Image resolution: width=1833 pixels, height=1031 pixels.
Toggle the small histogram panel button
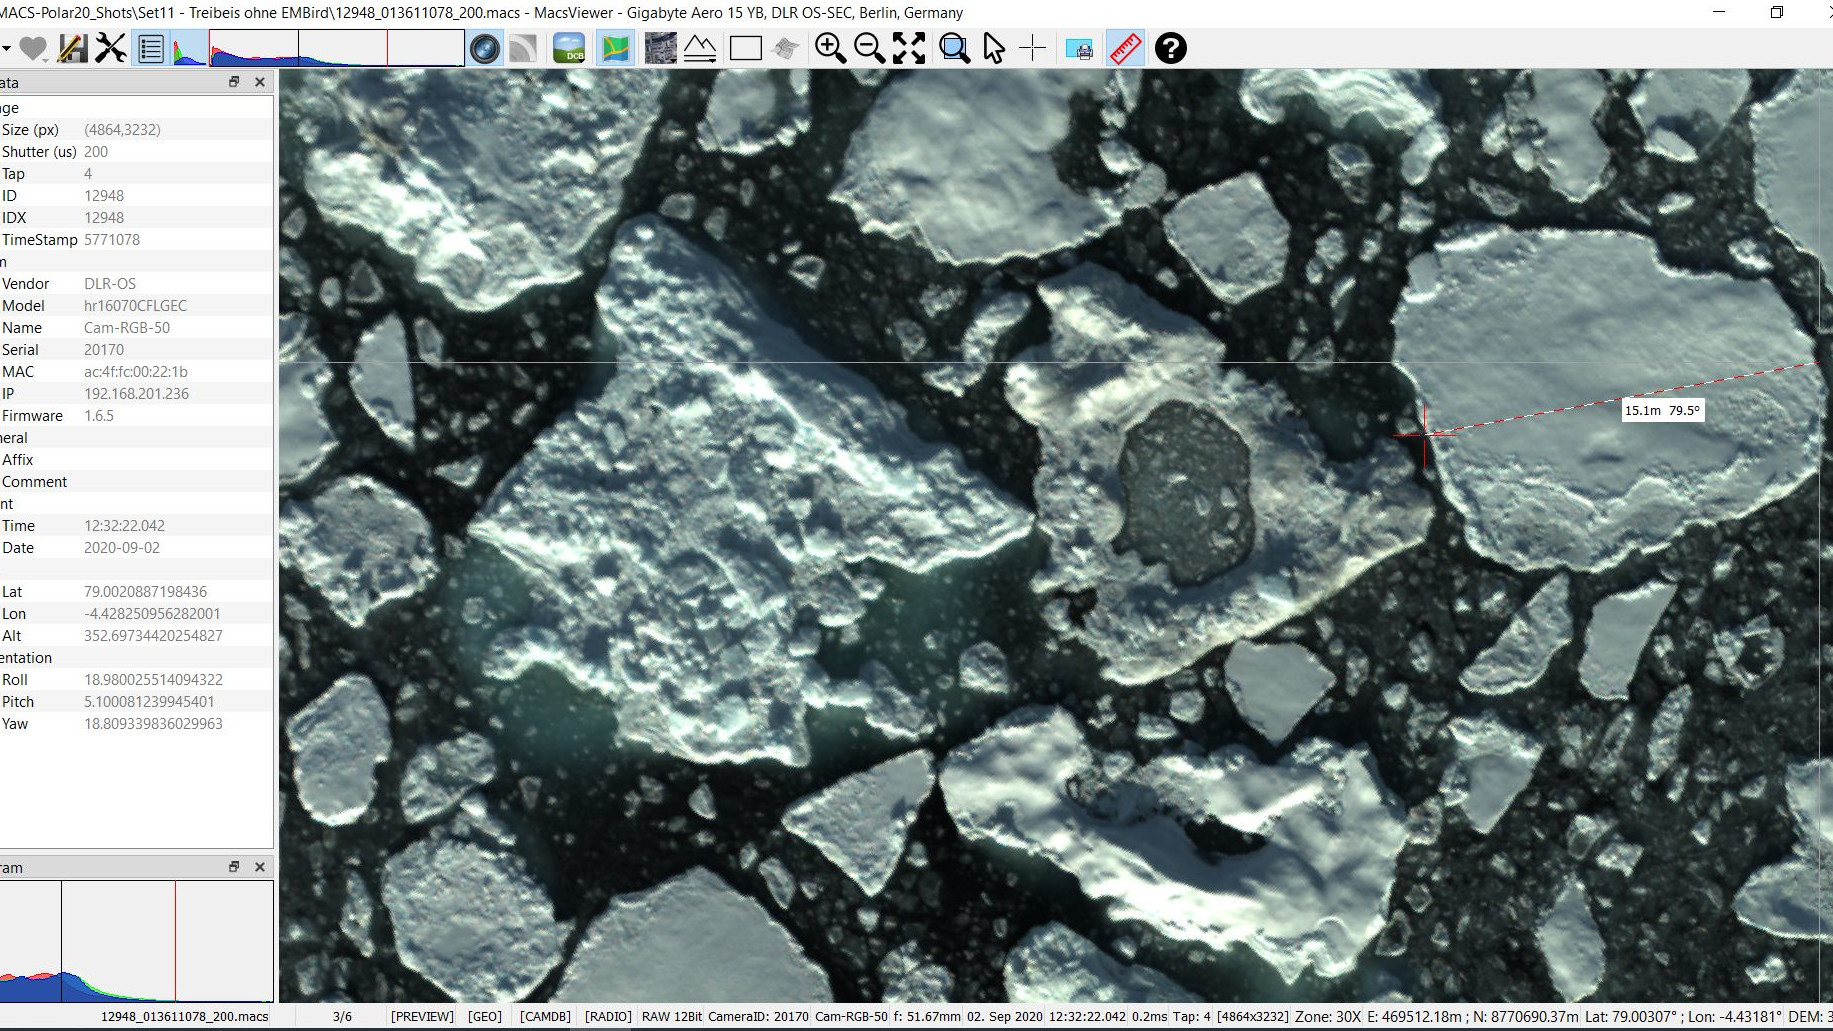pyautogui.click(x=188, y=48)
